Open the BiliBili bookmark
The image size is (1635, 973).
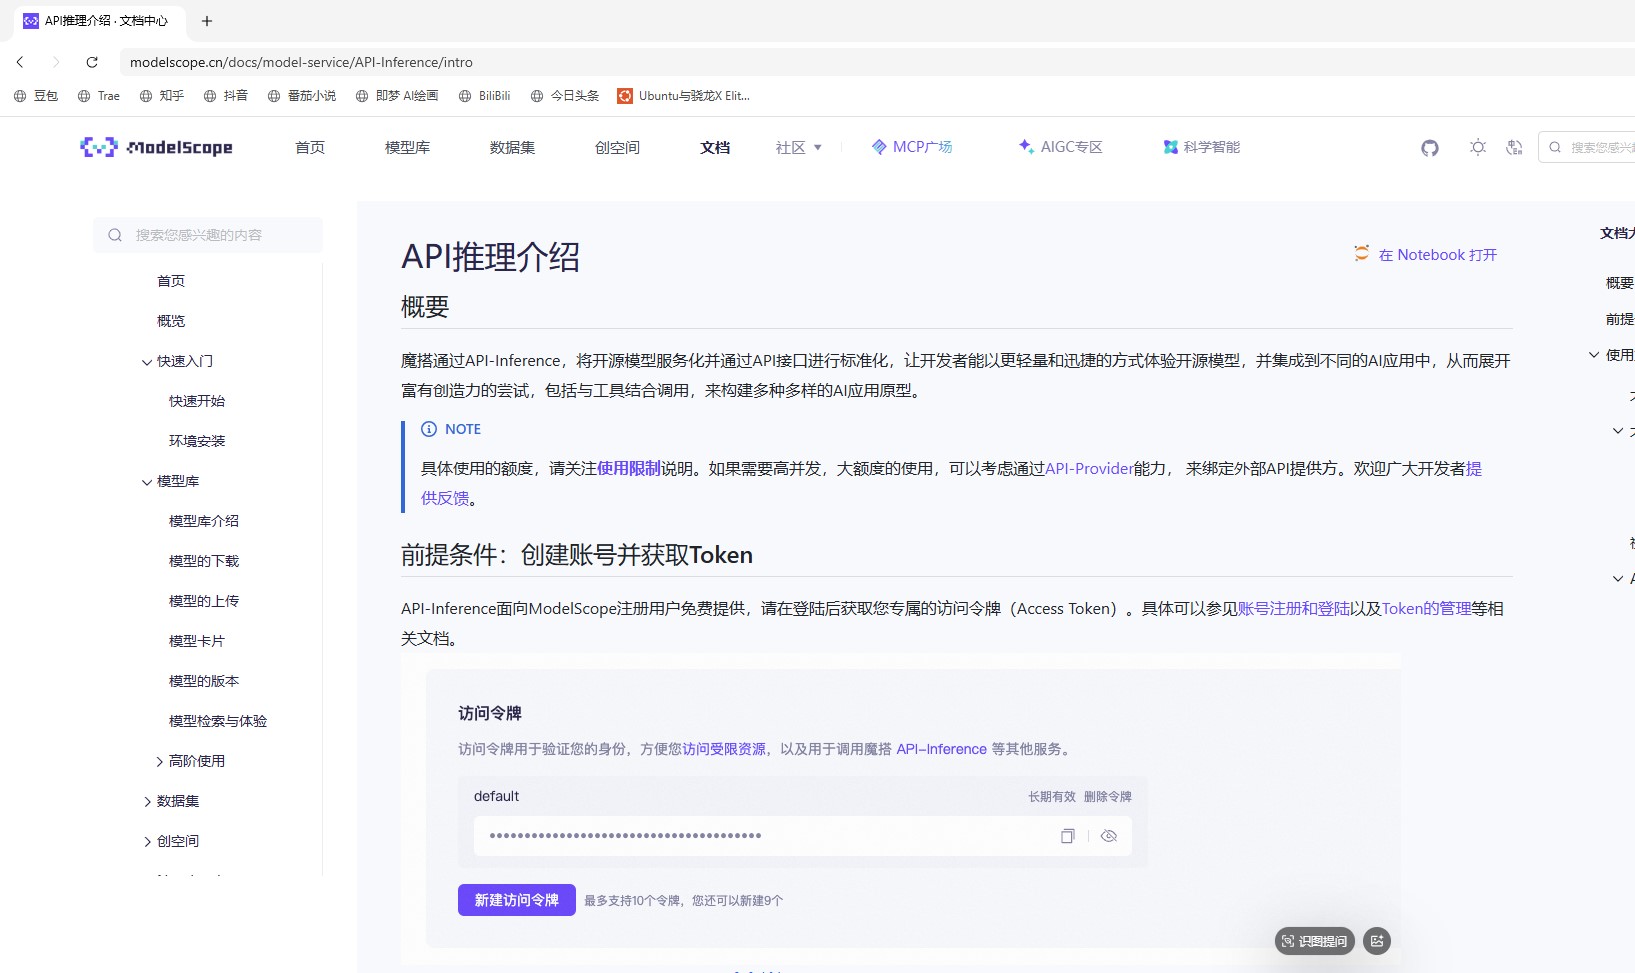485,96
